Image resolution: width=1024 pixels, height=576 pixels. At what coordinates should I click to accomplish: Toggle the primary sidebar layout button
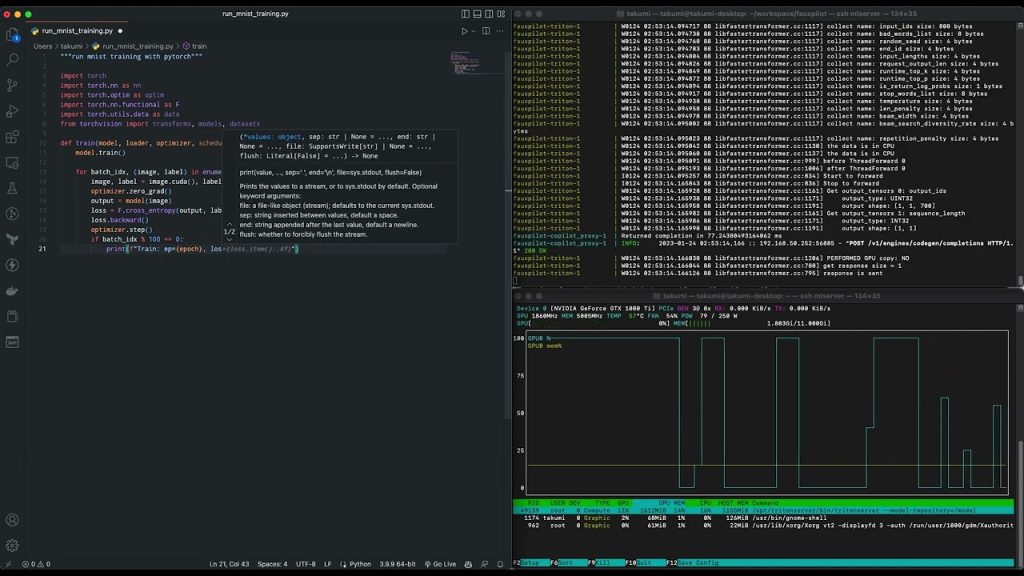(466, 14)
